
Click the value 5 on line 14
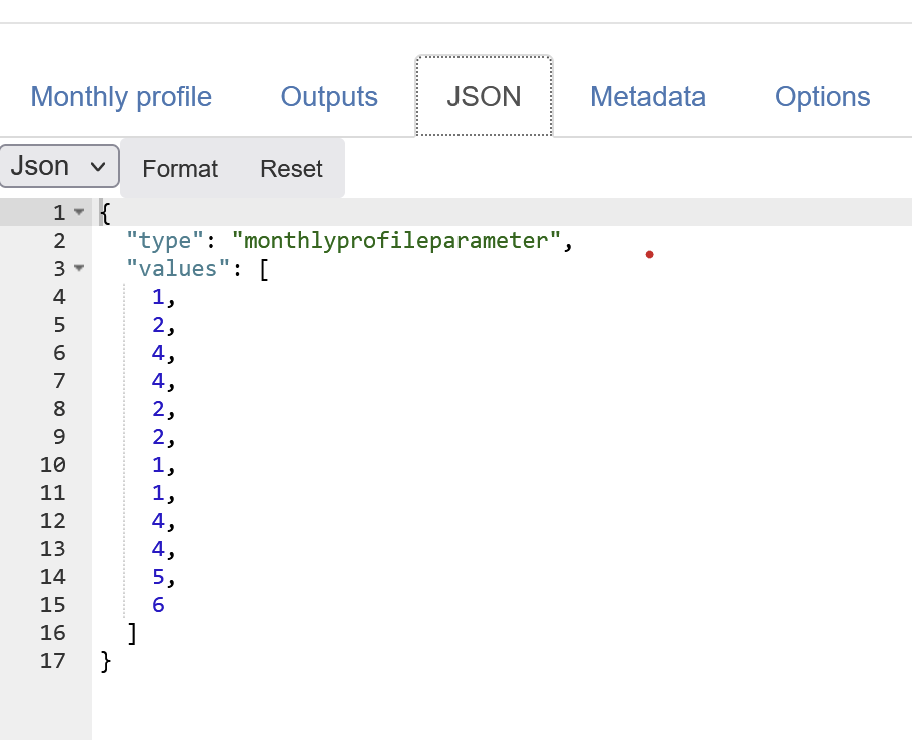pyautogui.click(x=158, y=577)
